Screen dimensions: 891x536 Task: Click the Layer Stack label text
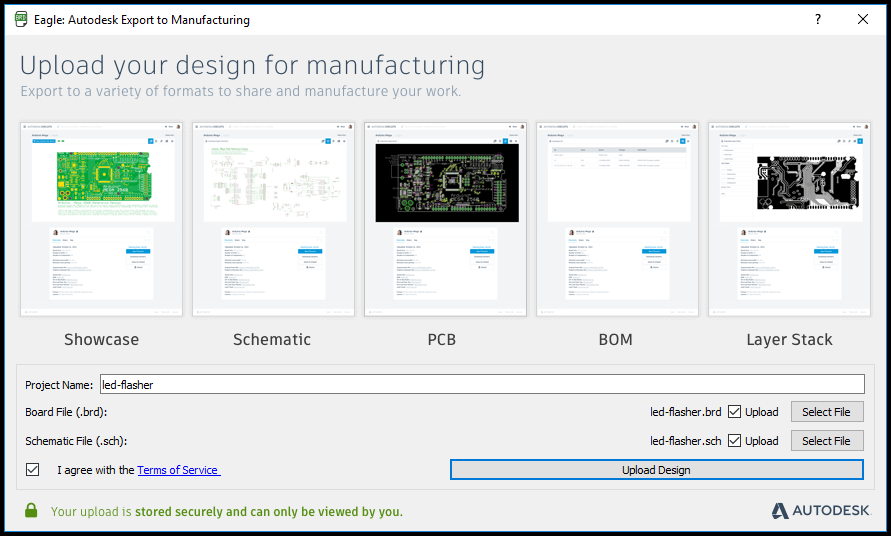coord(789,340)
